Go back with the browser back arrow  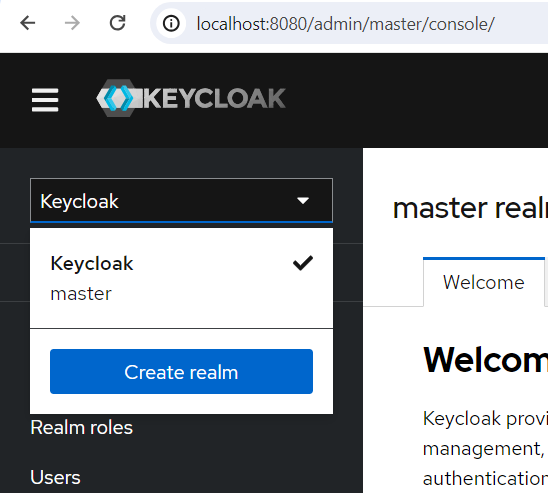(28, 23)
